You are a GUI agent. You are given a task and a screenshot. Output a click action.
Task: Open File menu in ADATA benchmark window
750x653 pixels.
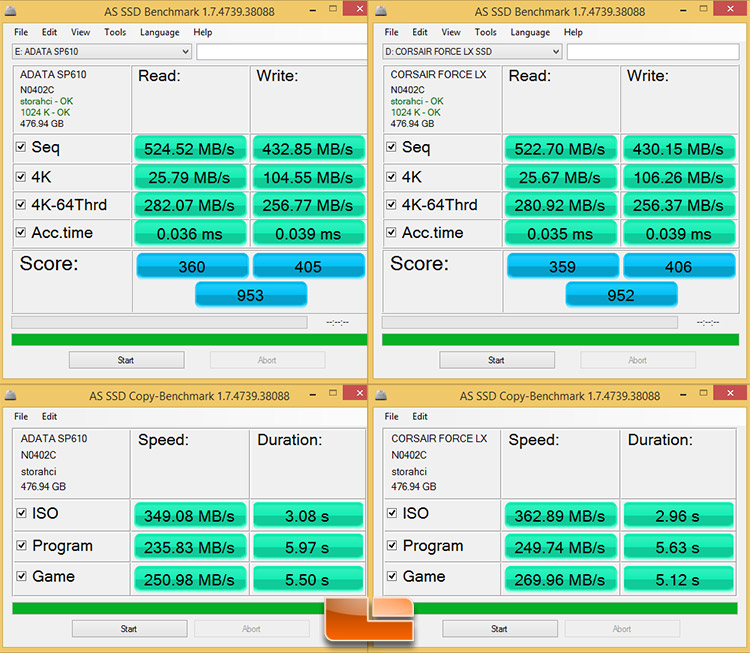tap(21, 32)
